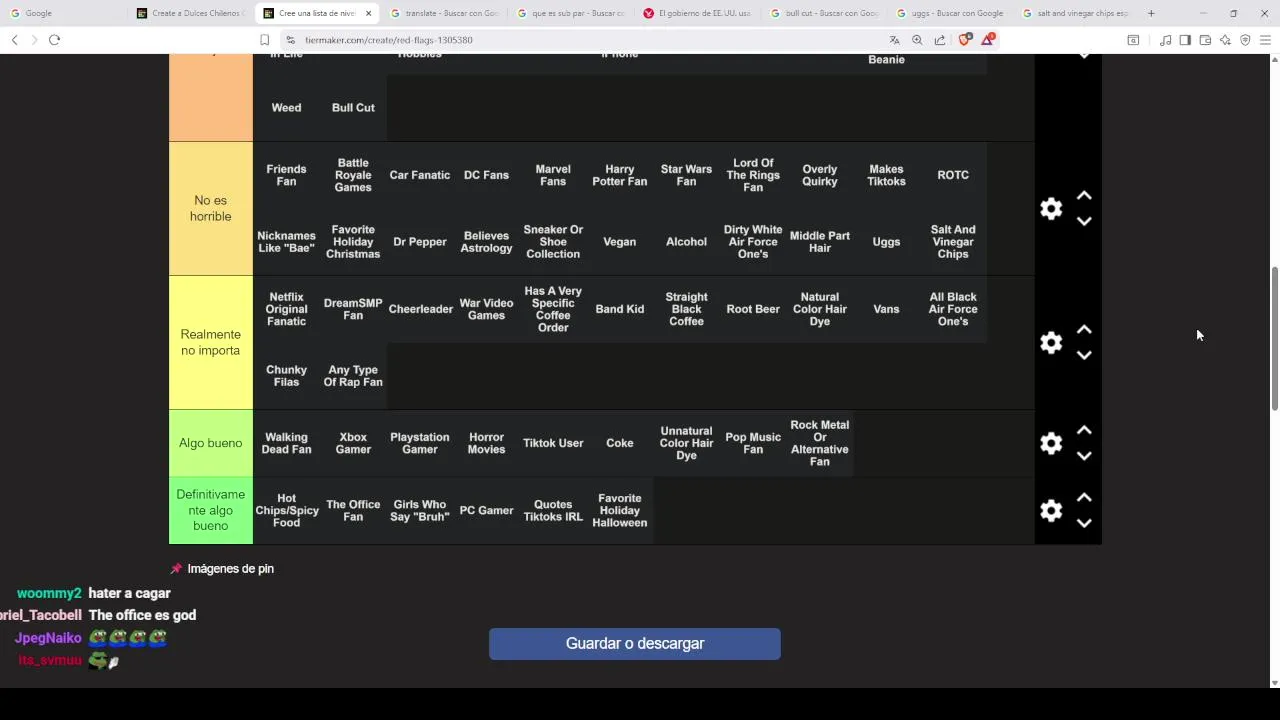Open settings gear for 'Definitivamente algo bueno' tier
This screenshot has width=1280, height=720.
[1051, 511]
